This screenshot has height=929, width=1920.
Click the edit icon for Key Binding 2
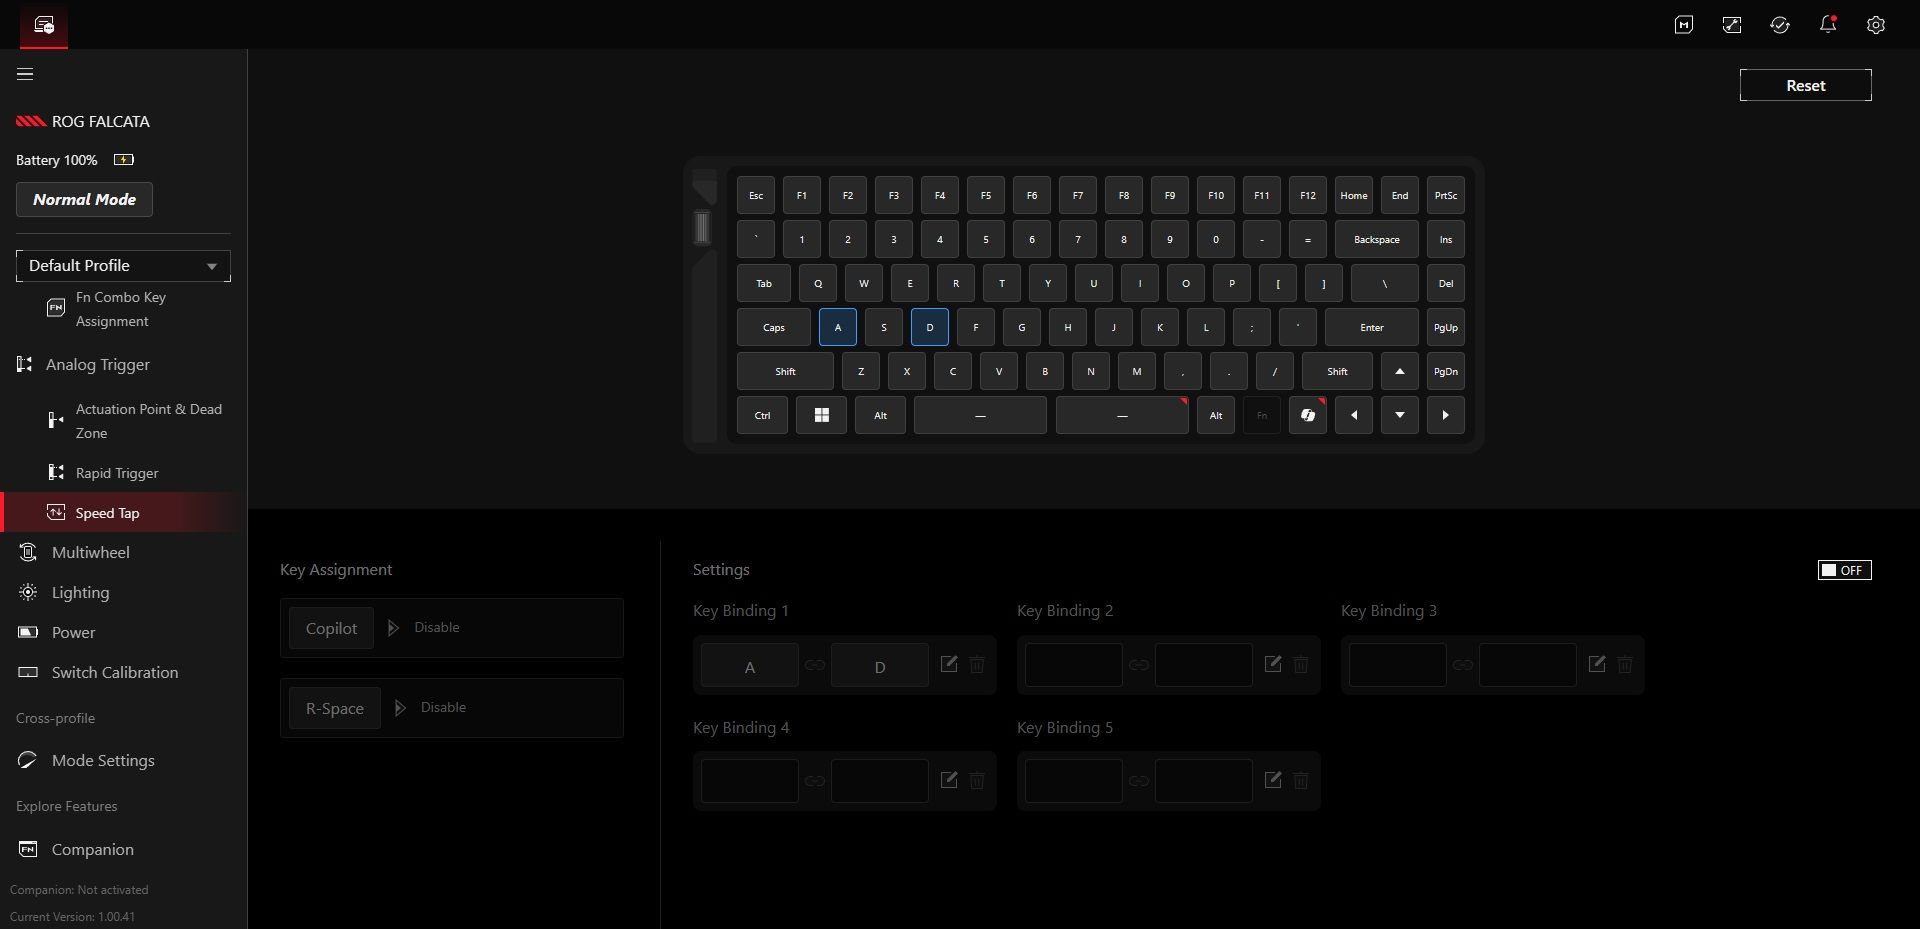(x=1273, y=664)
